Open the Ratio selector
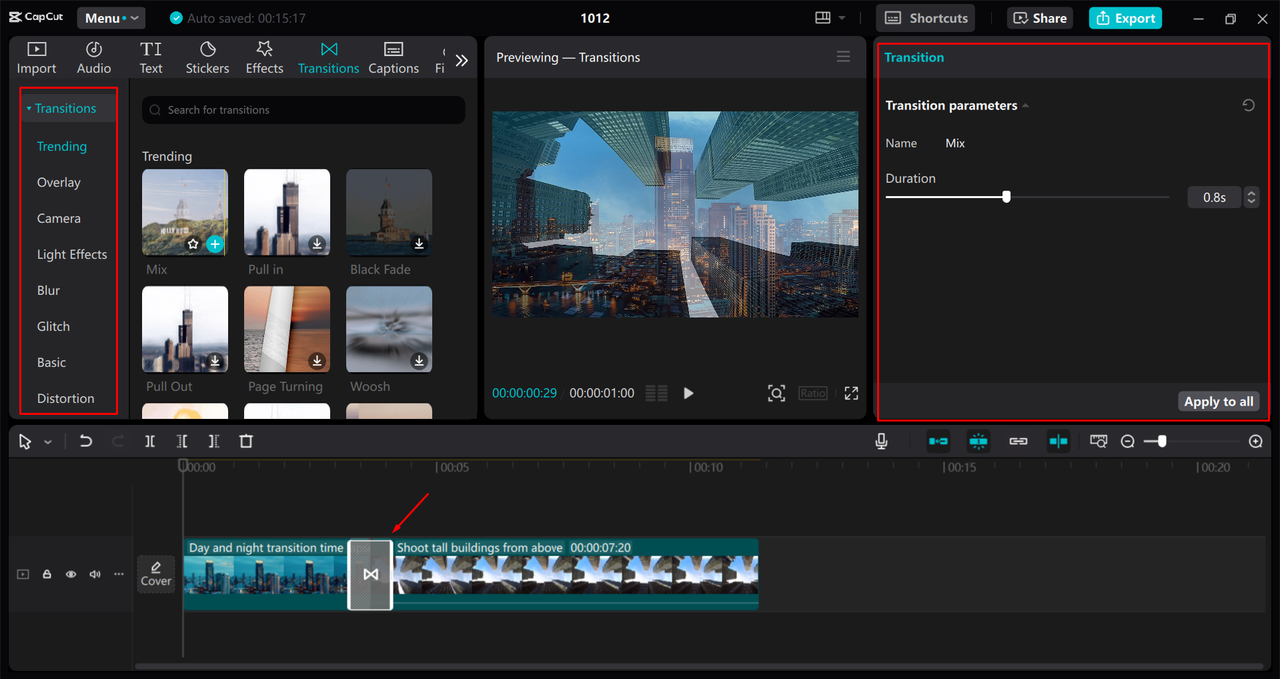1280x679 pixels. click(x=813, y=393)
